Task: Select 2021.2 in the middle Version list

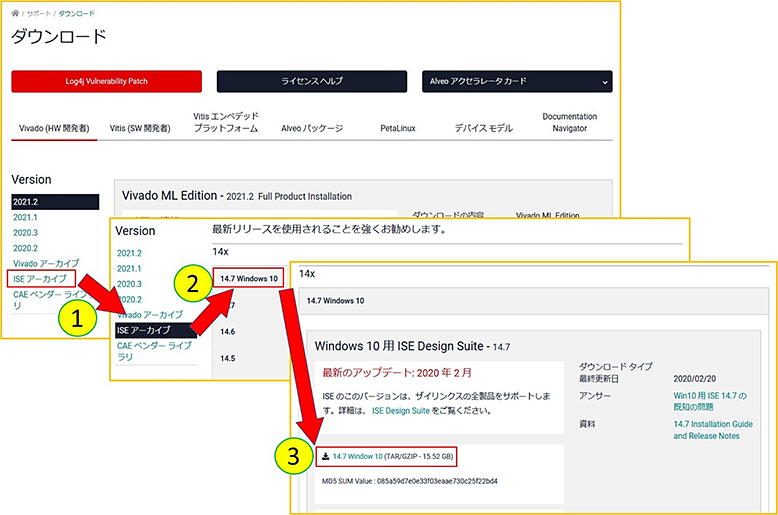Action: [x=130, y=253]
